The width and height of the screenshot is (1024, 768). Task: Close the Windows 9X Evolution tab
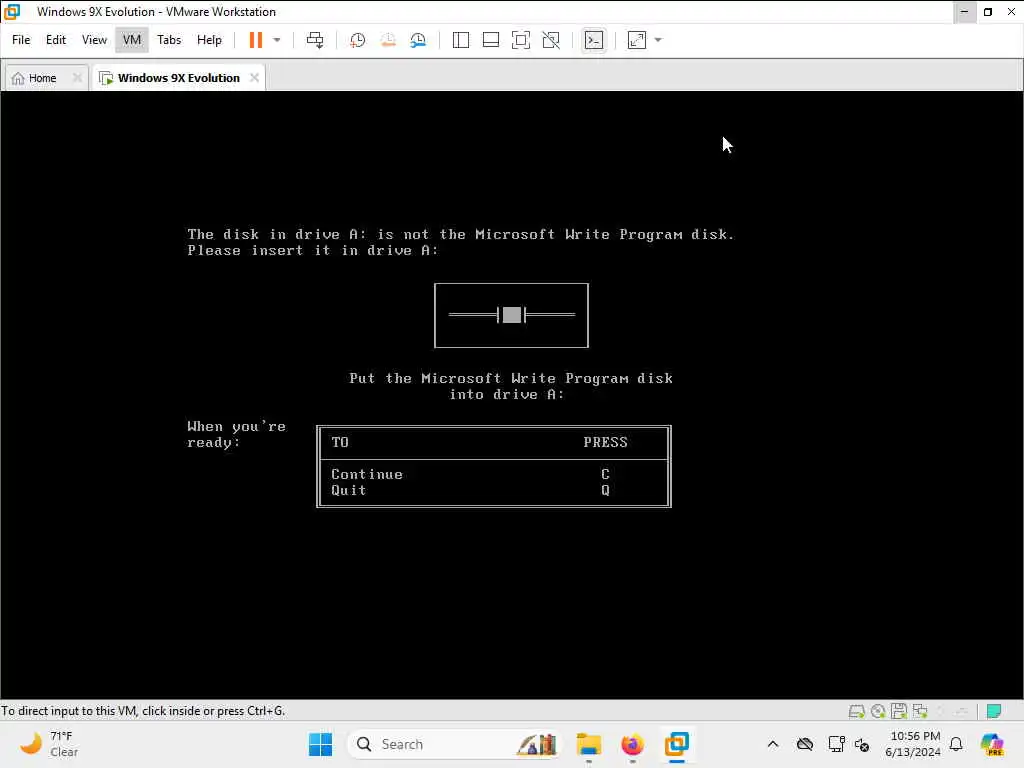pyautogui.click(x=254, y=78)
